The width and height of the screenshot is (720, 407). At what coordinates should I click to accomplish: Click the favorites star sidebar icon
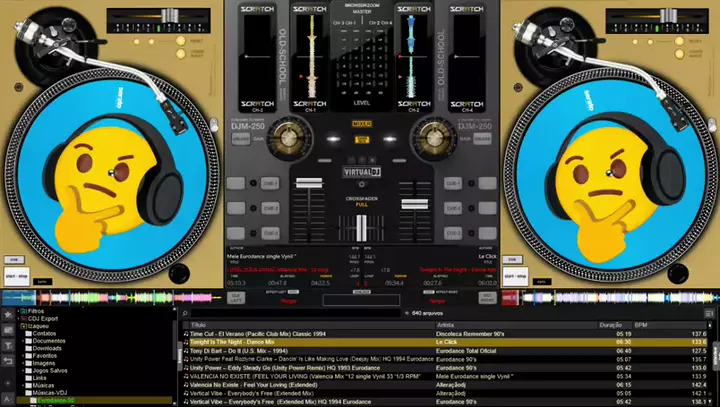tap(8, 312)
